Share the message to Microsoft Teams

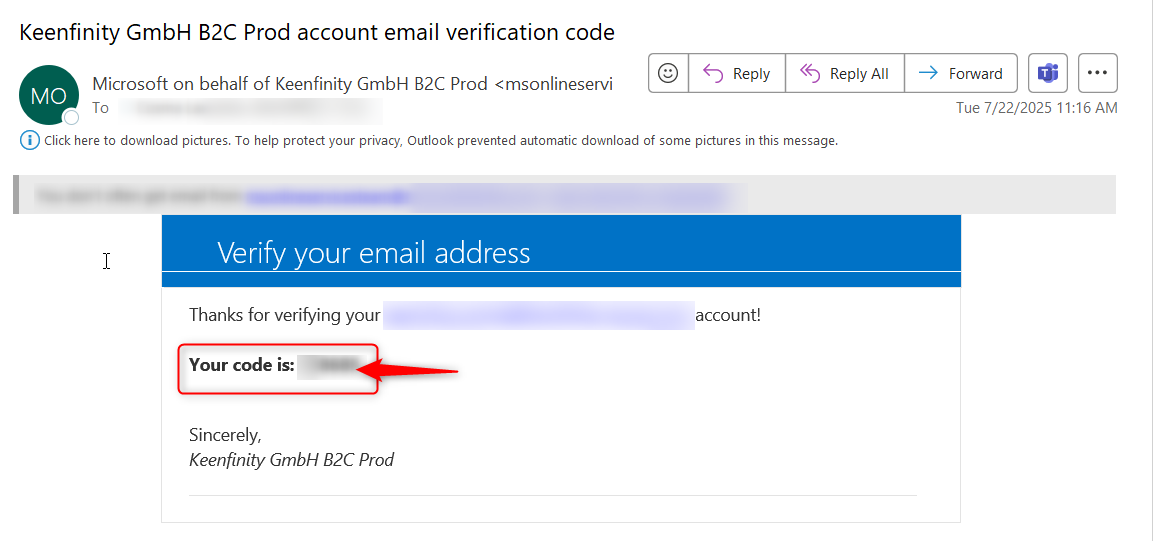point(1047,73)
